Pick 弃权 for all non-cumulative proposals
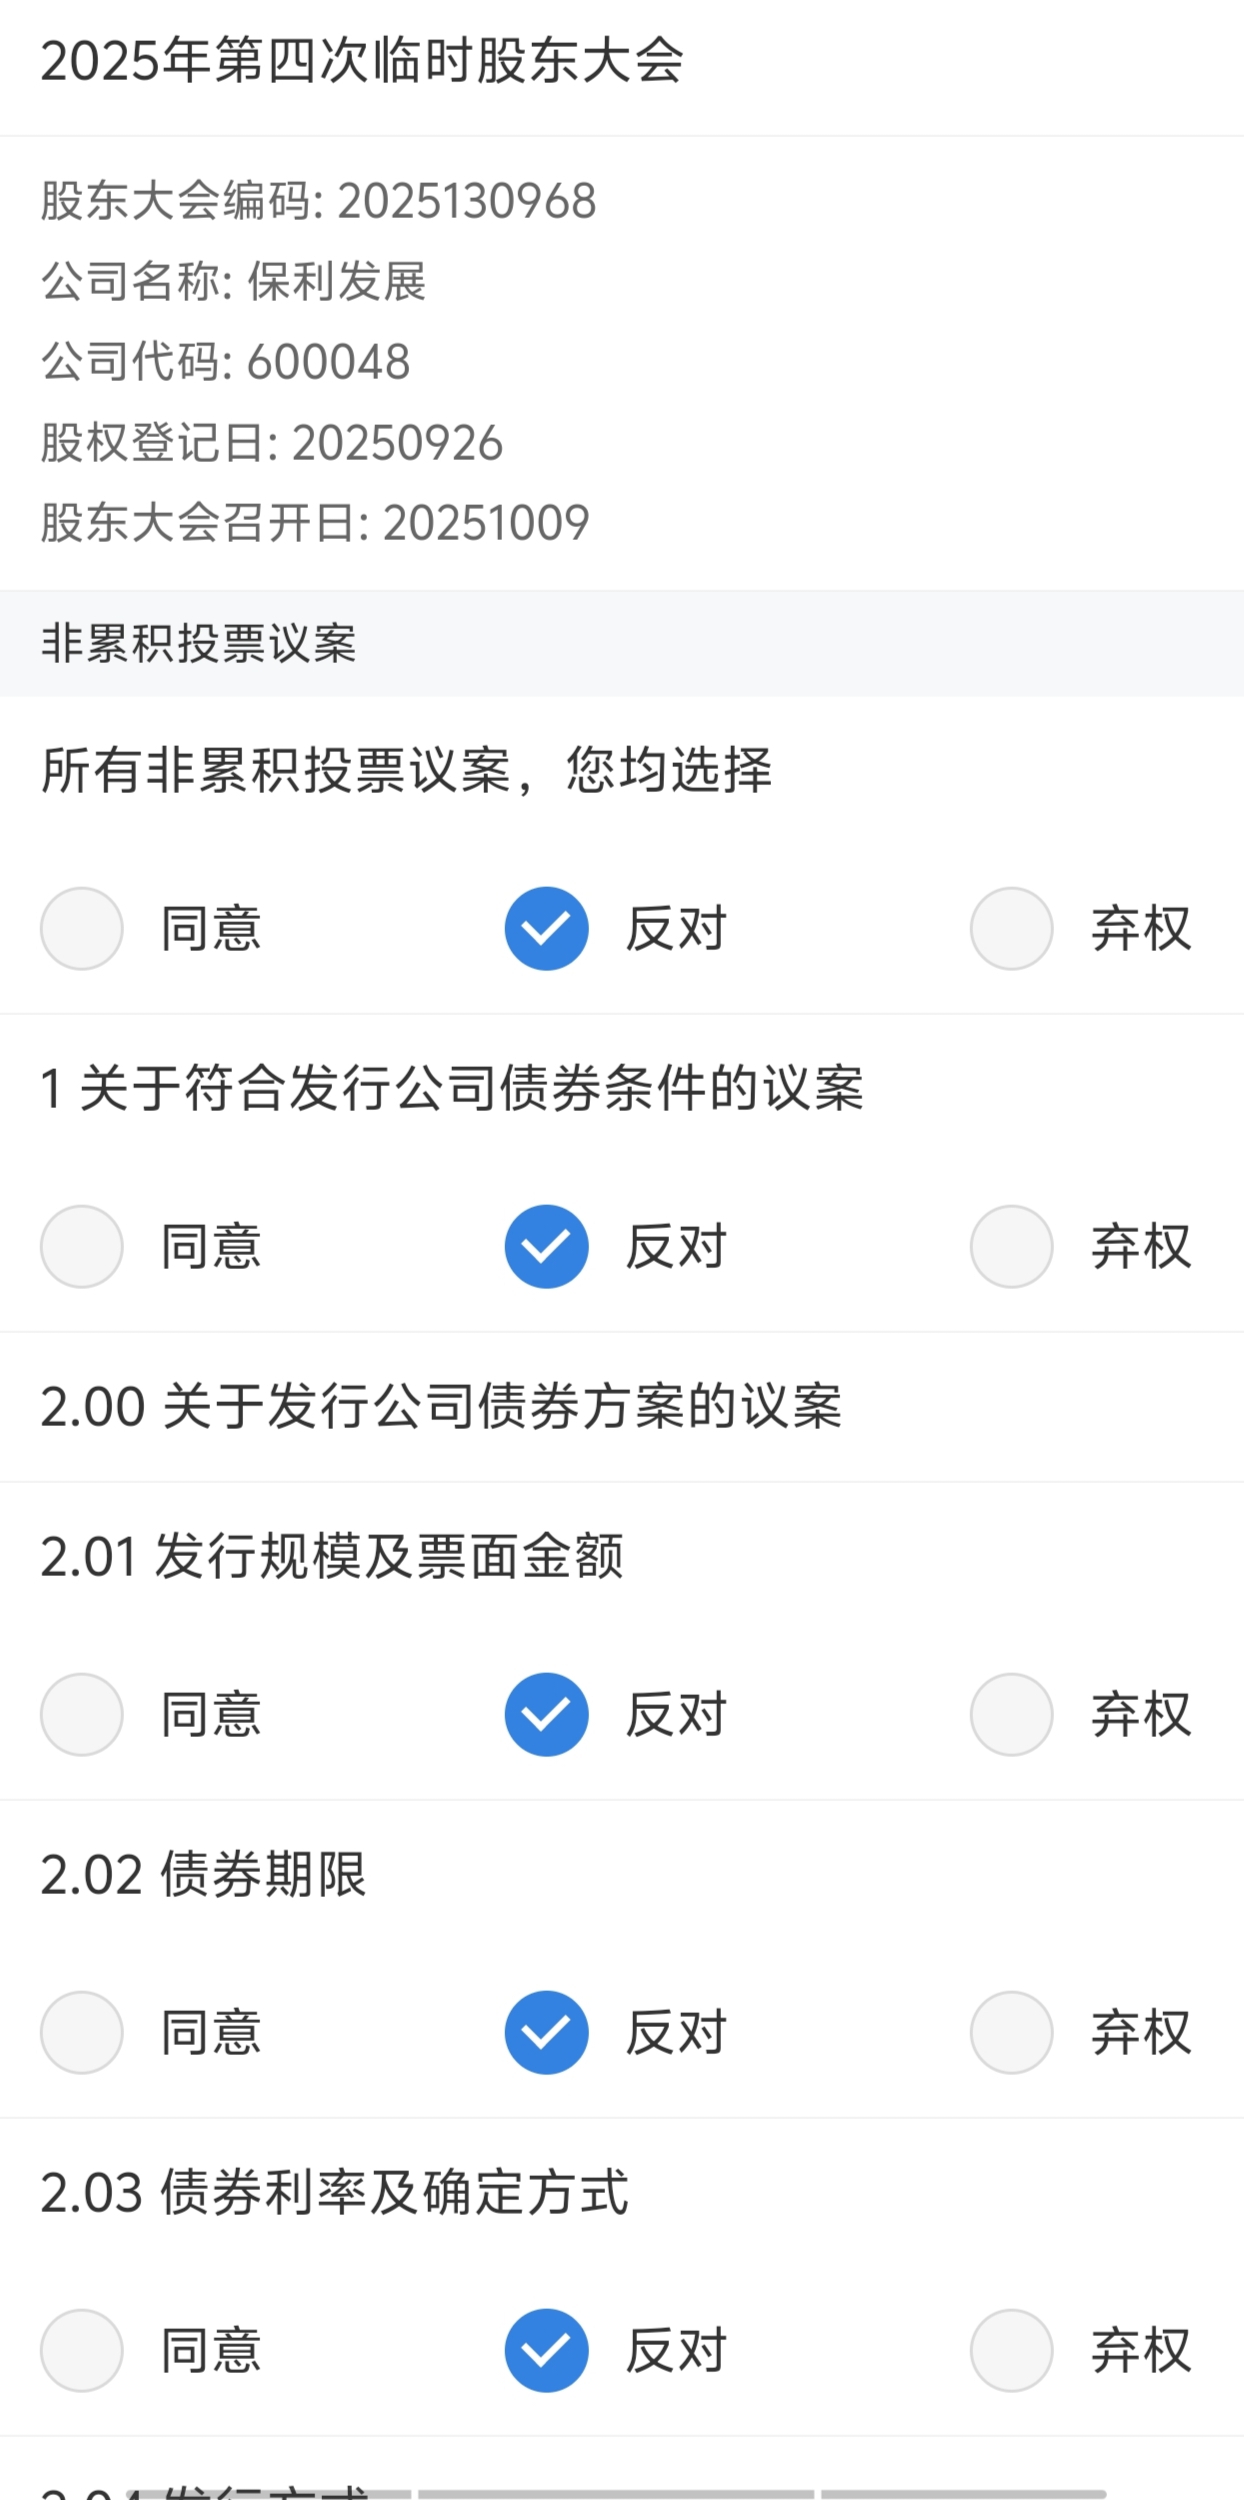The height and width of the screenshot is (2500, 1244). (1011, 928)
